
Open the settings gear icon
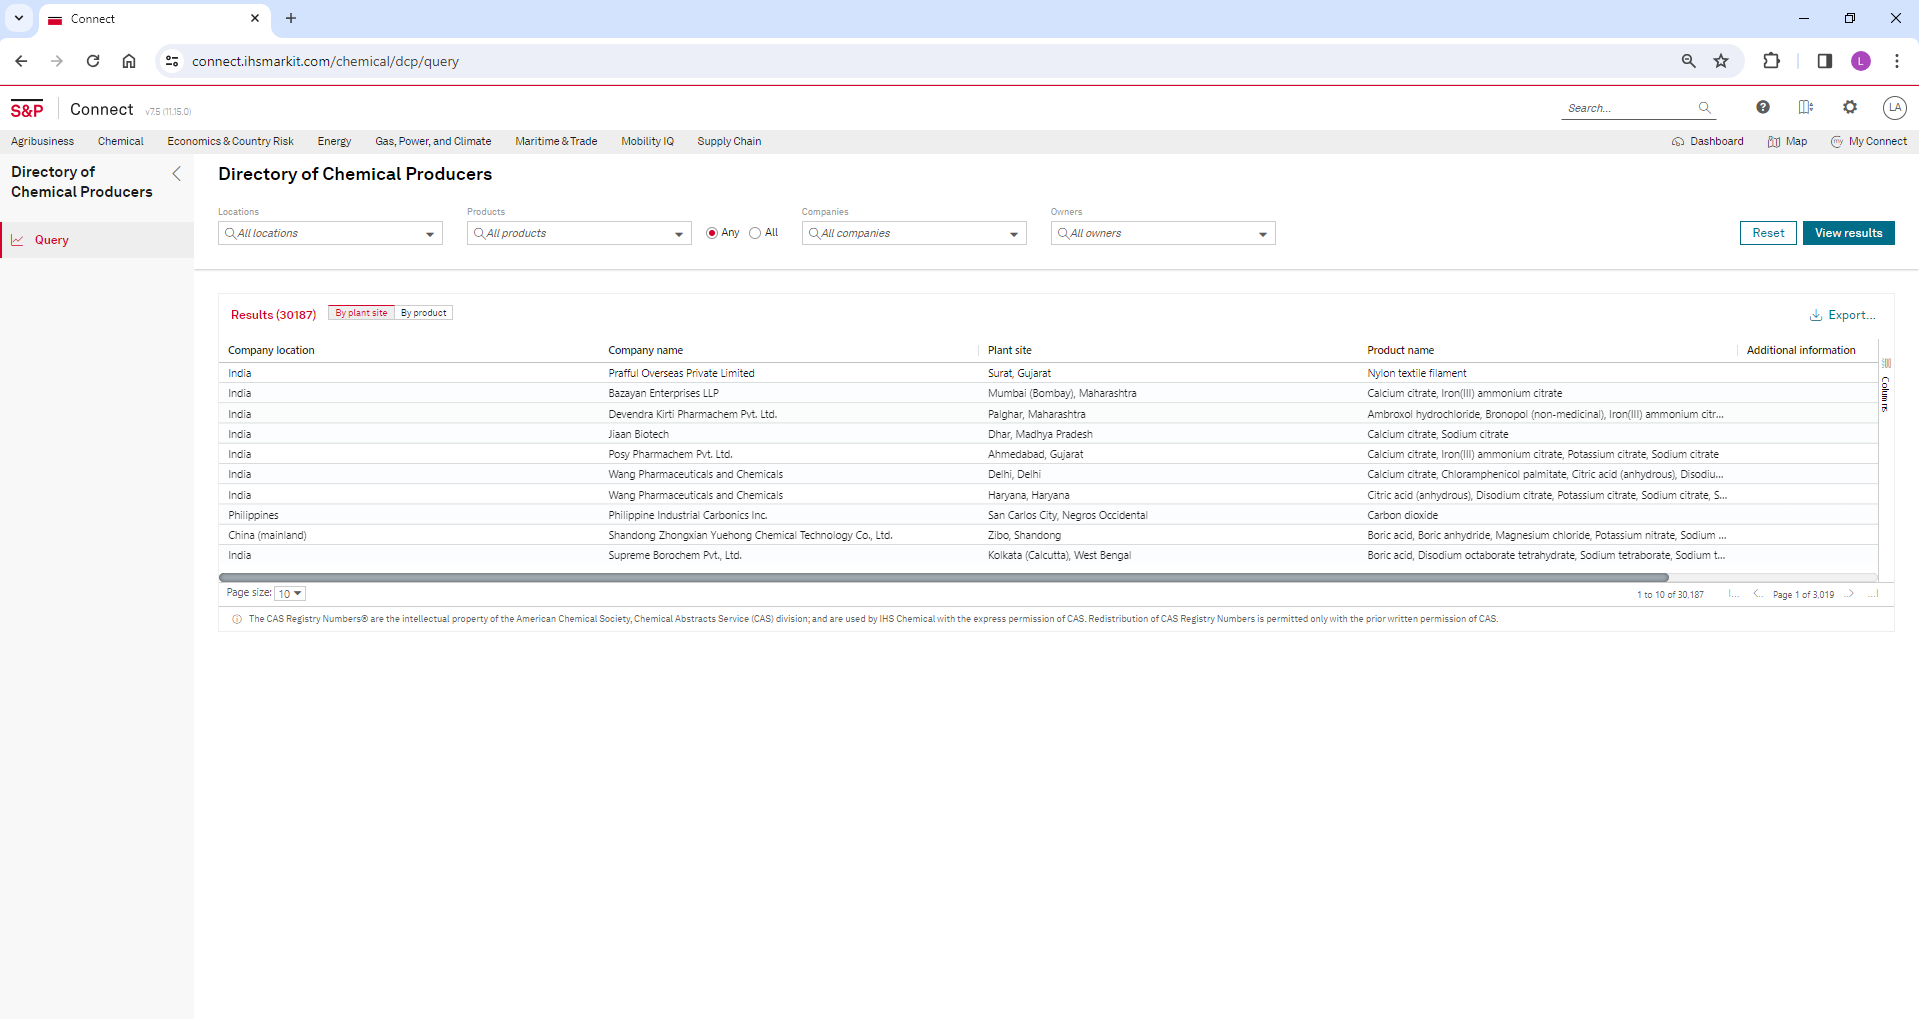(1850, 107)
